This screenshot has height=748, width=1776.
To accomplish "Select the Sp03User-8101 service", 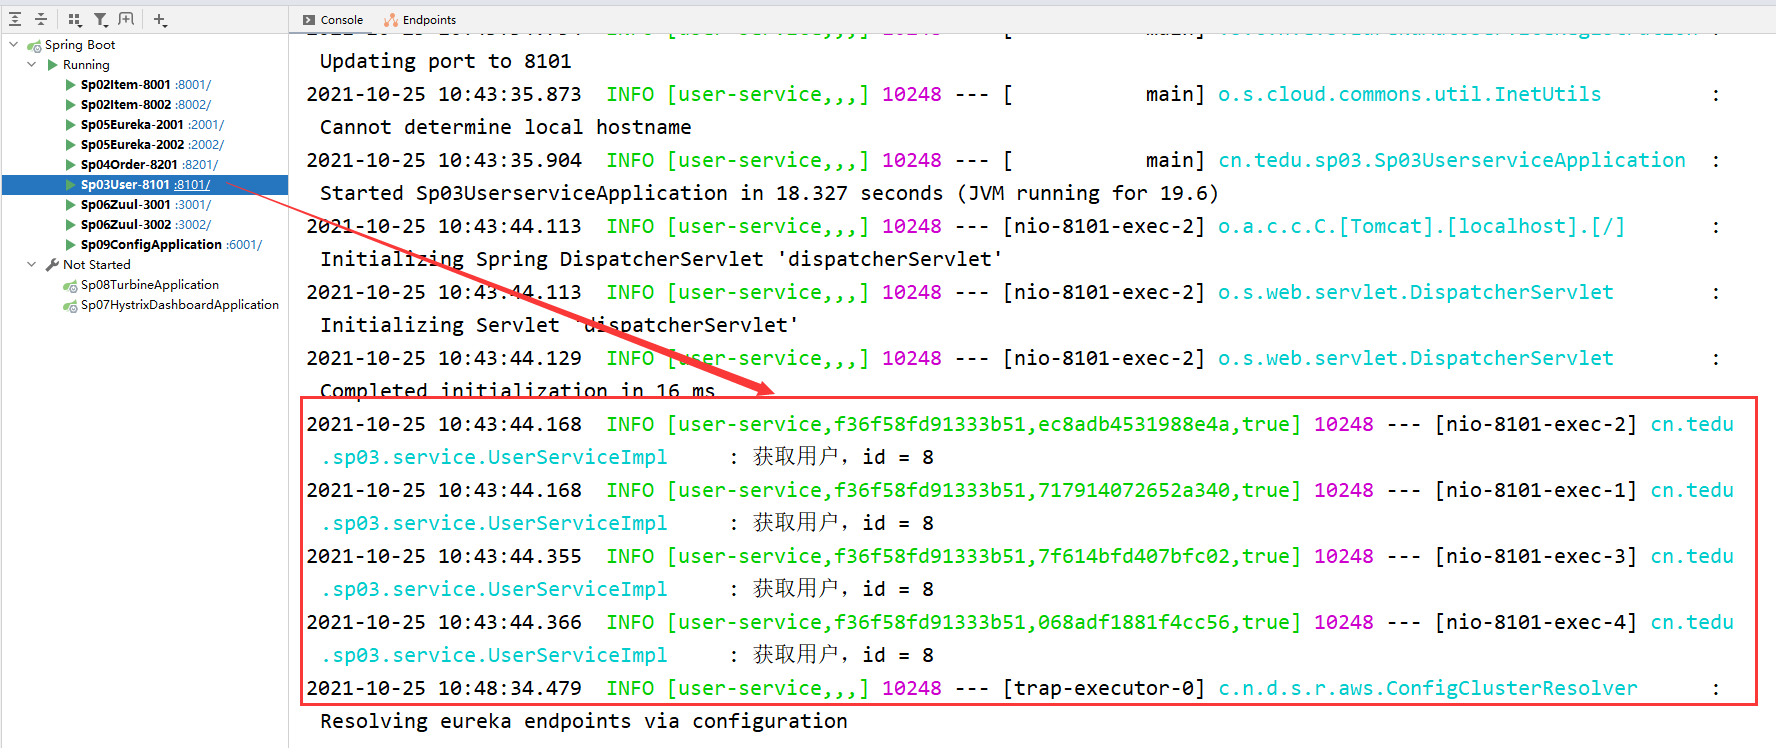I will [x=125, y=185].
